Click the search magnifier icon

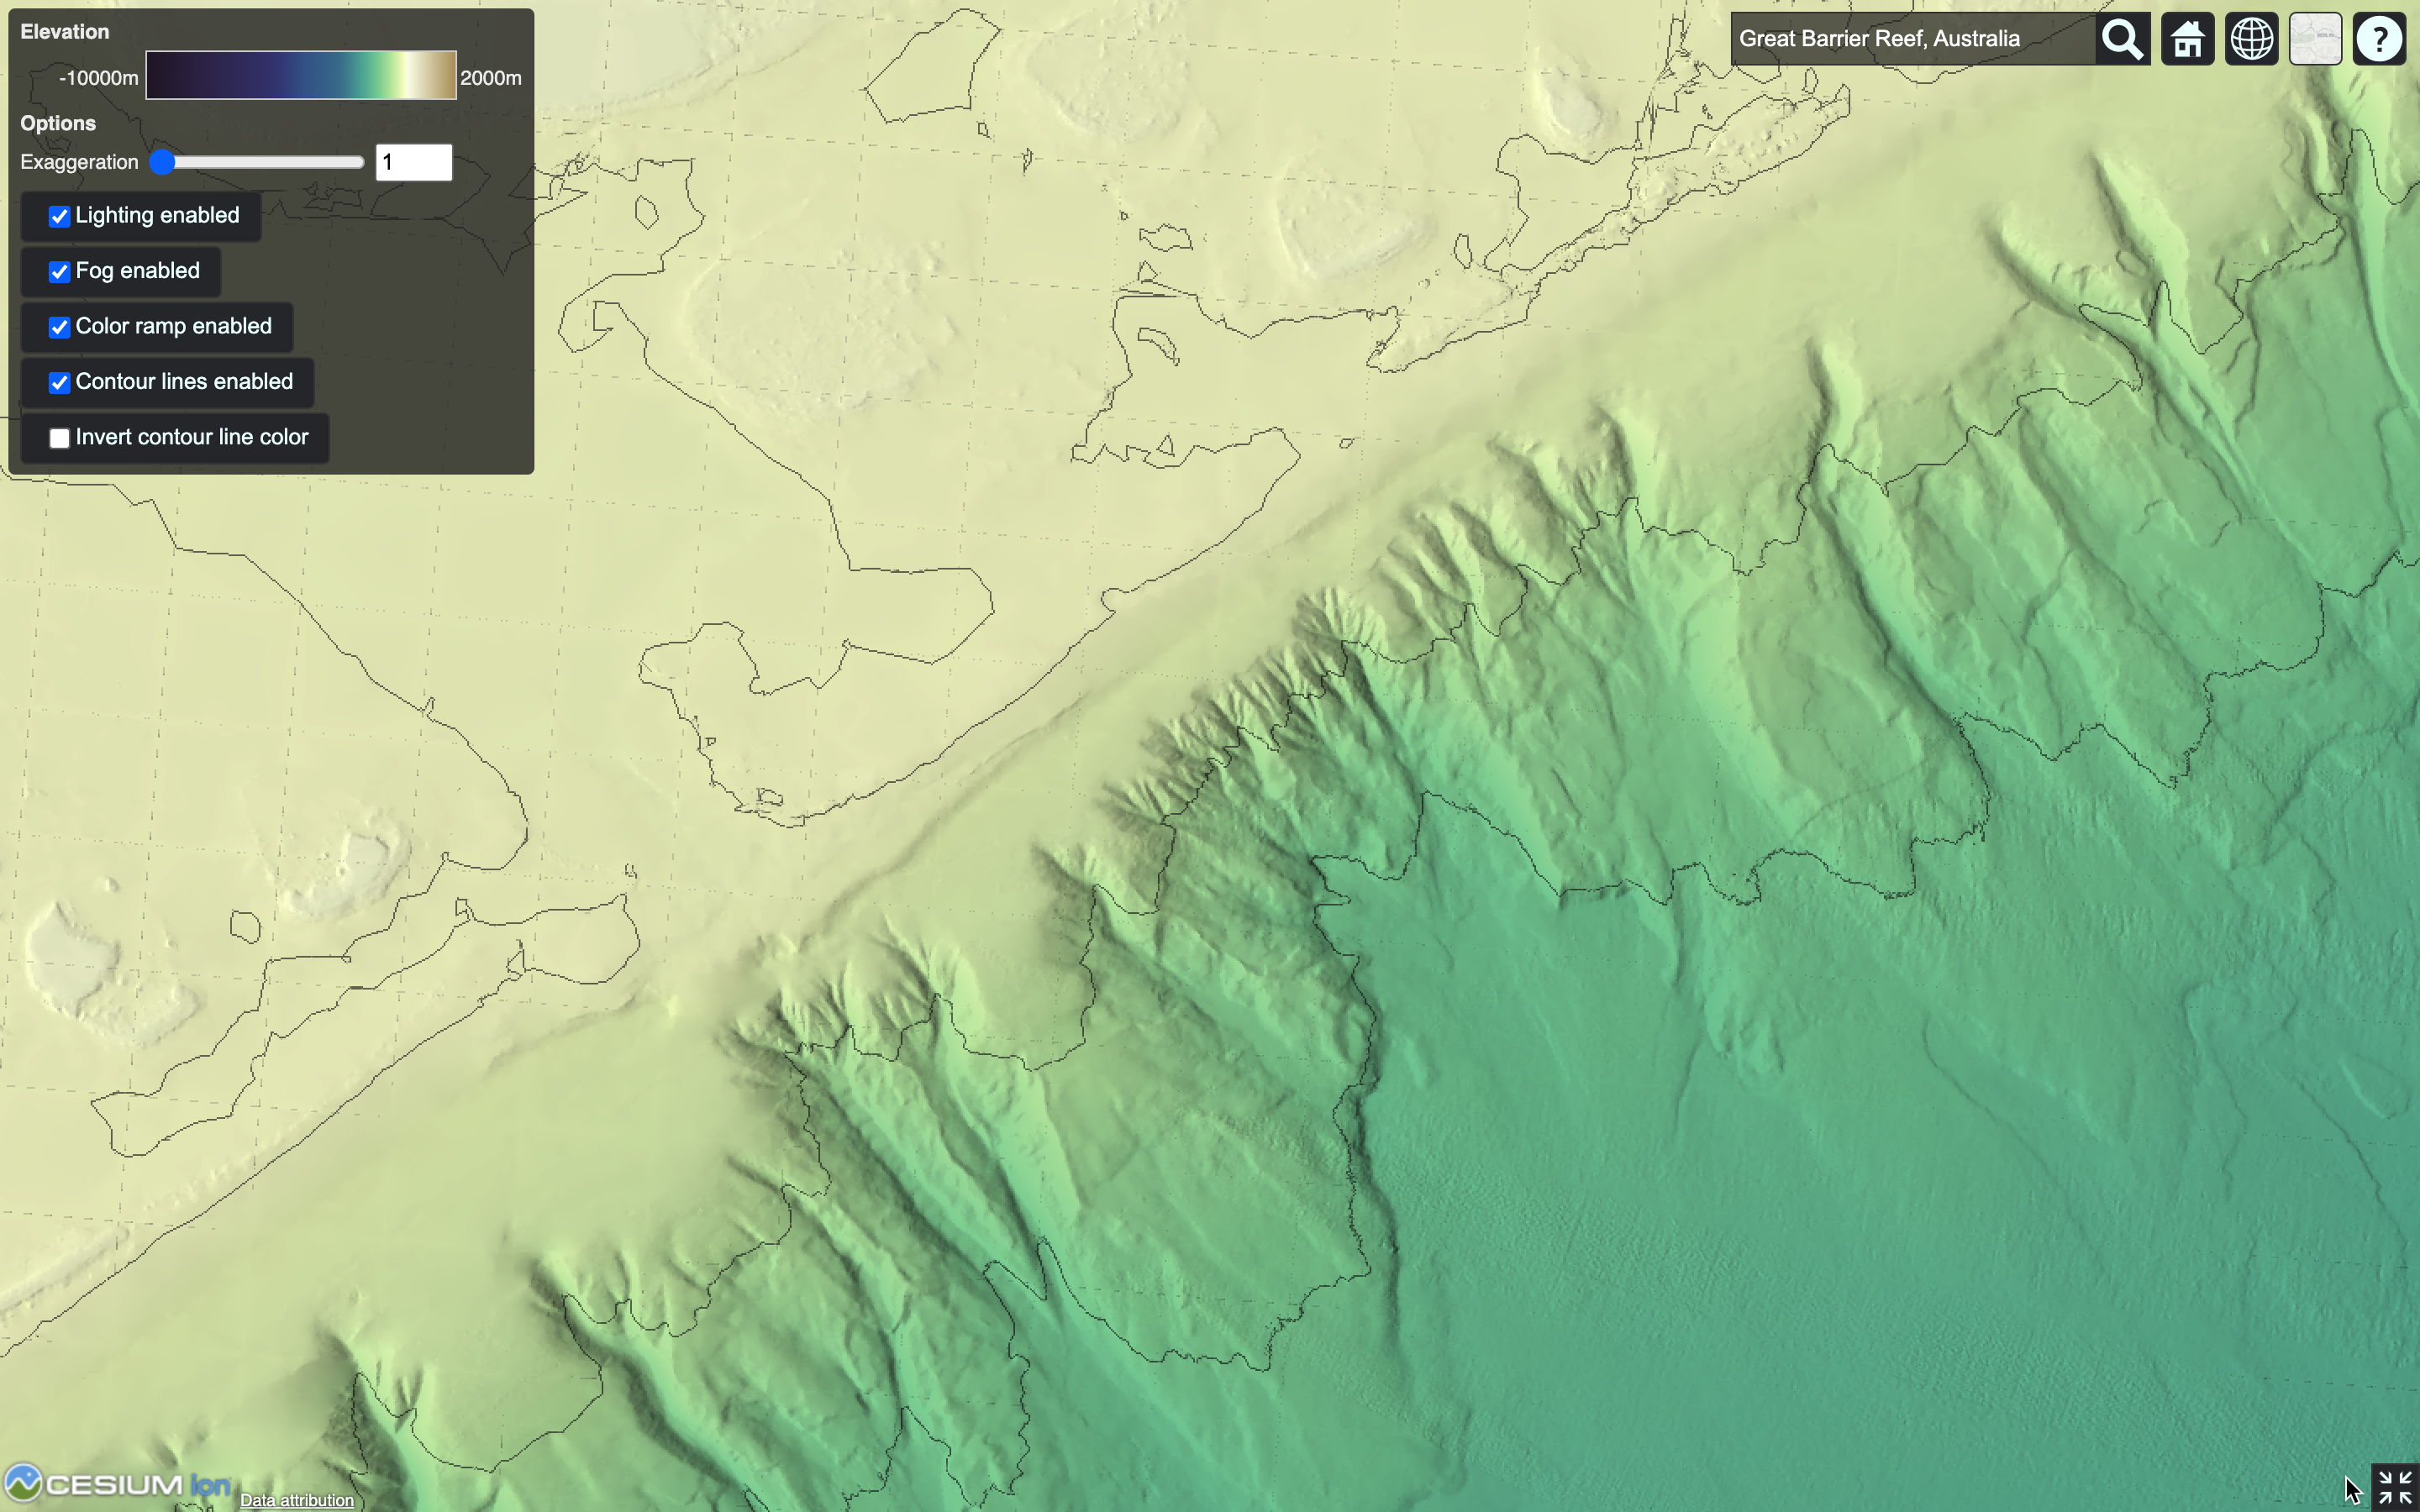point(2122,38)
